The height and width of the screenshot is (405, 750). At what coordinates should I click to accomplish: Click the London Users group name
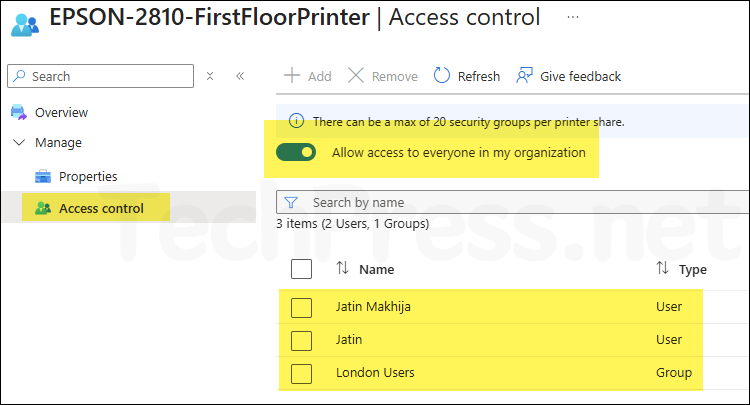(375, 372)
